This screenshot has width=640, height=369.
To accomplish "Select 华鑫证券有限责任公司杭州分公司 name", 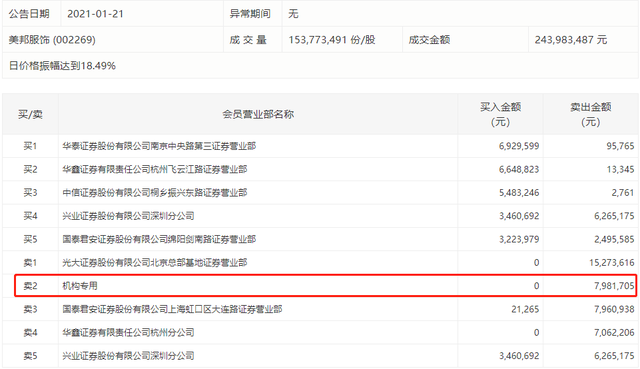I will click(128, 333).
